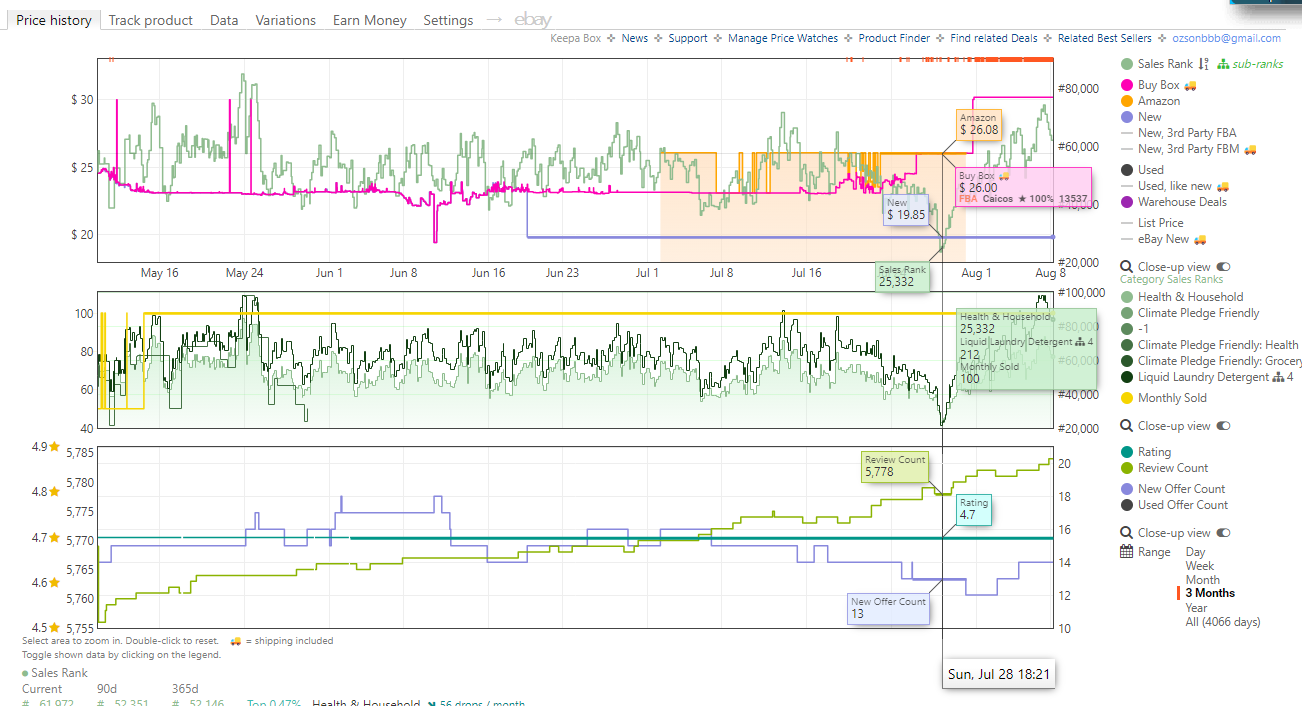The width and height of the screenshot is (1302, 706).
Task: Set chart range to Week
Action: coord(1199,566)
